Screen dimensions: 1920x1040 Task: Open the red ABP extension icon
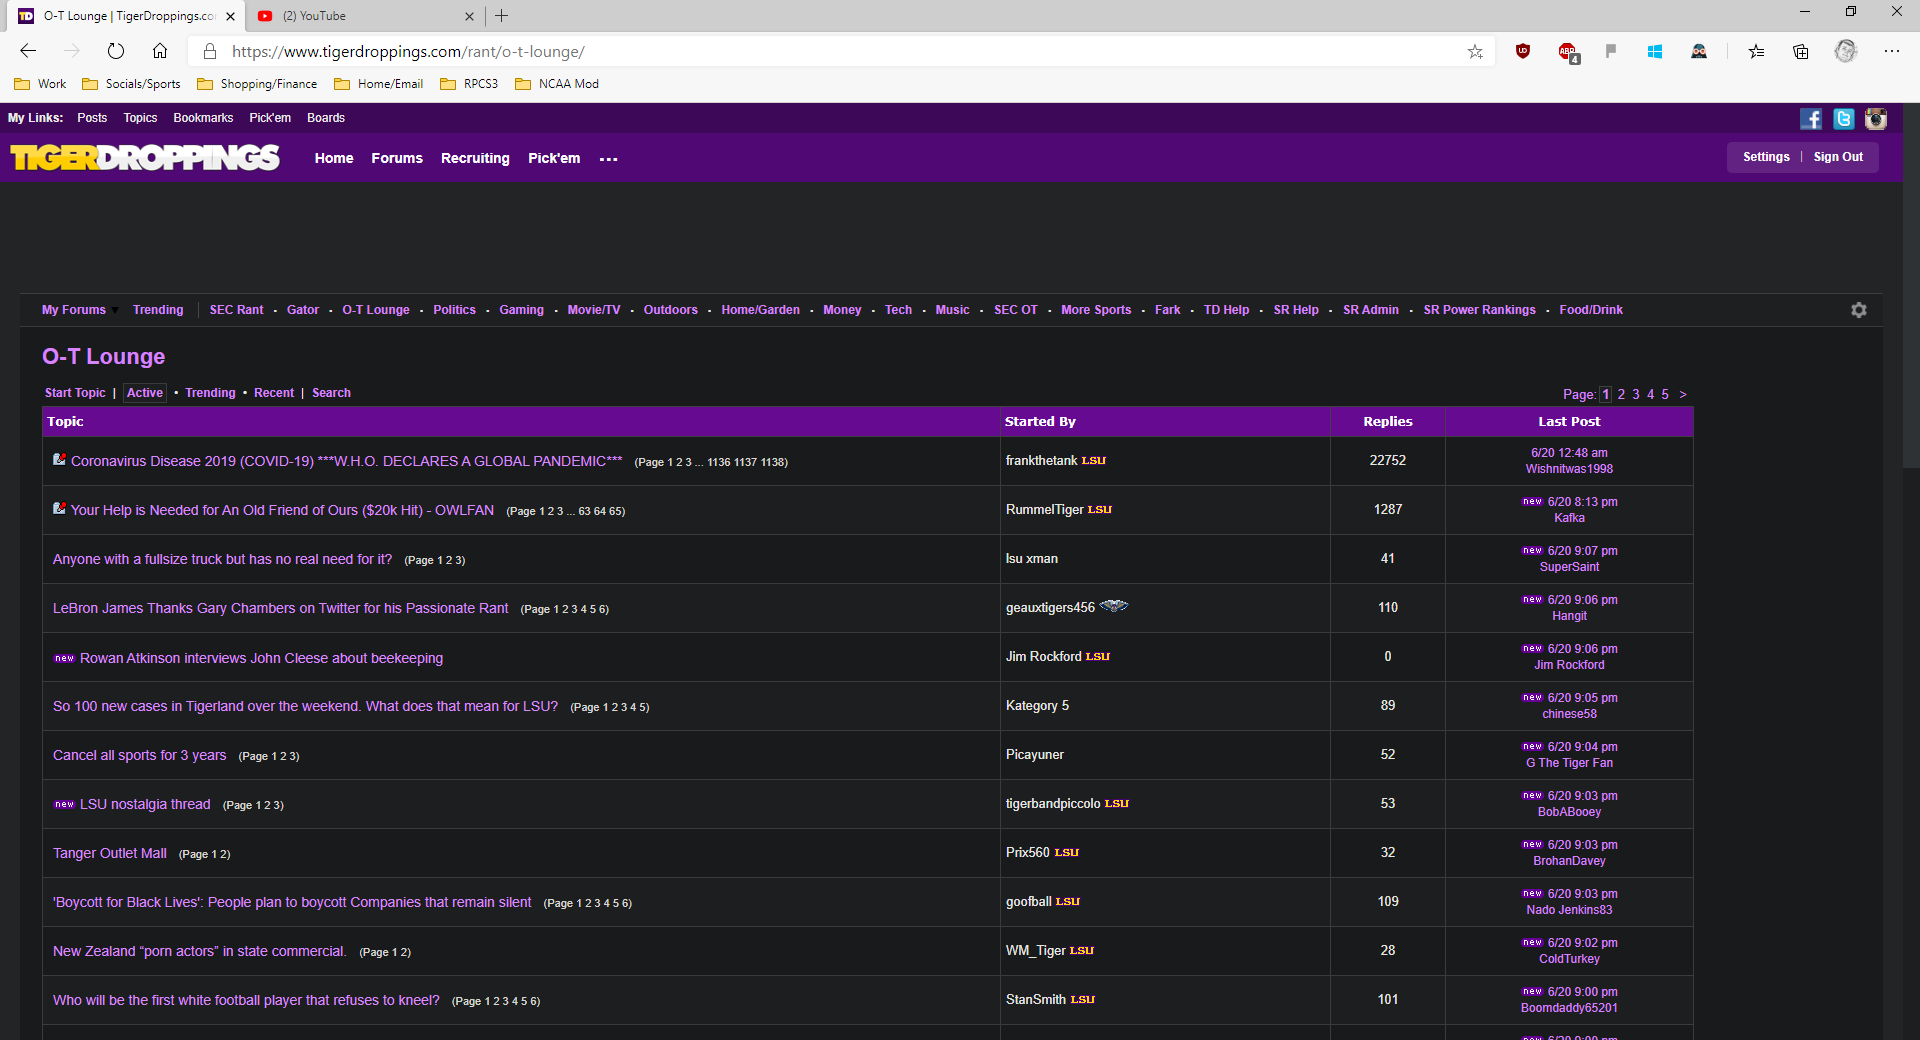pyautogui.click(x=1568, y=52)
